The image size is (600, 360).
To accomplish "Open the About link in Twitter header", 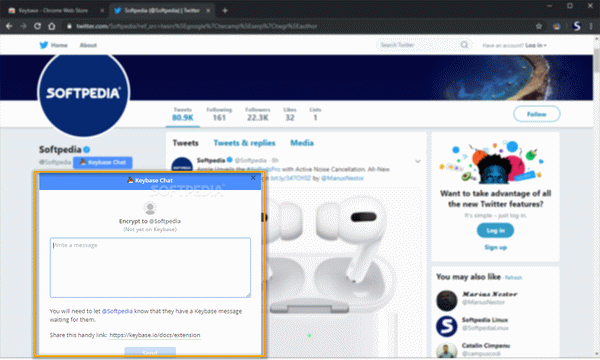I will click(88, 45).
